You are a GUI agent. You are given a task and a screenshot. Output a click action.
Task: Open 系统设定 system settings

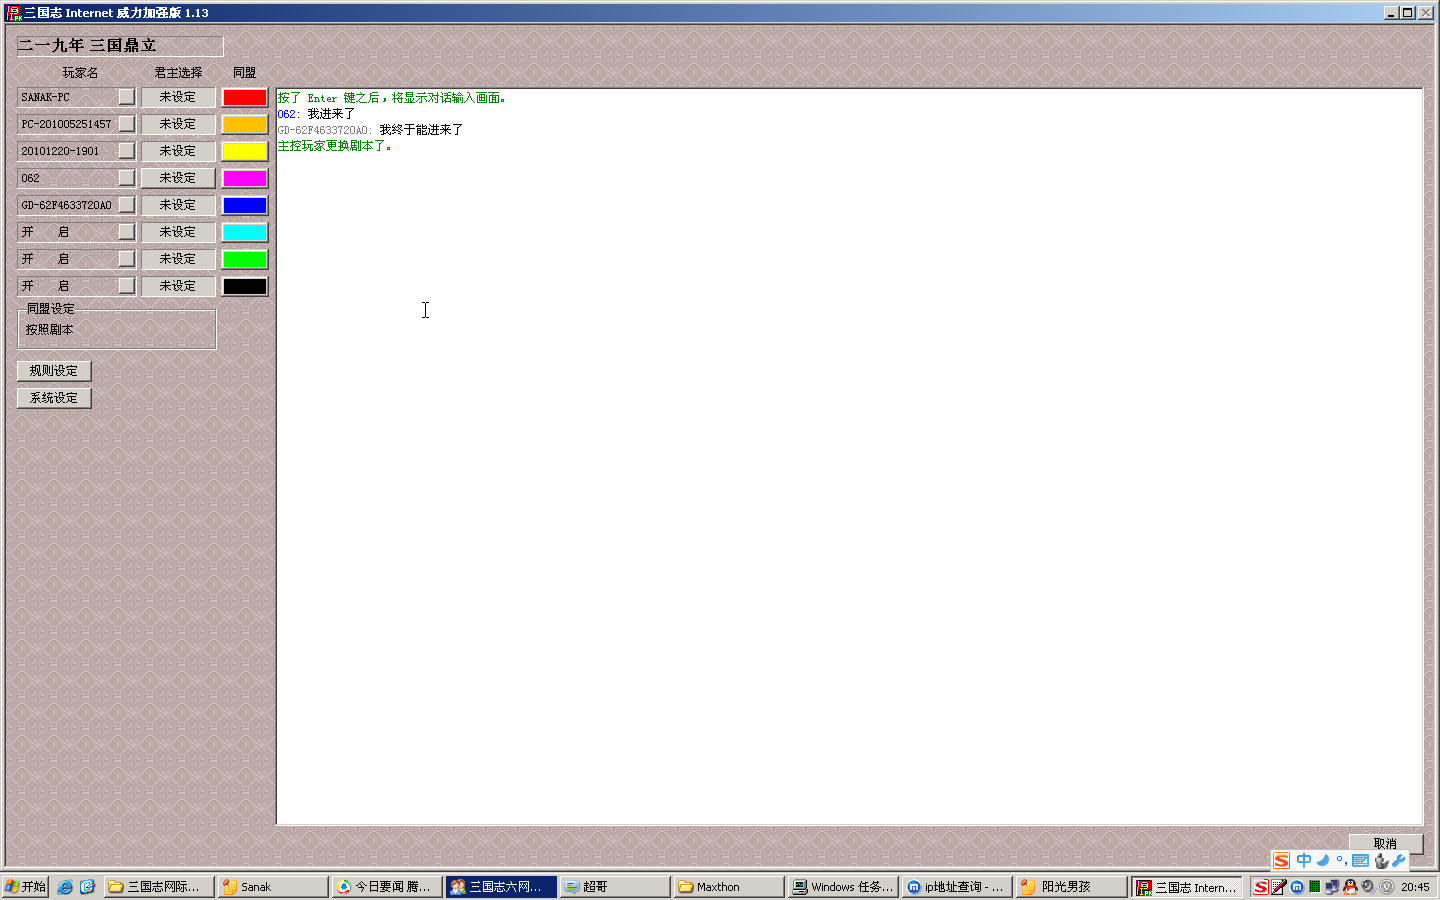coord(54,398)
